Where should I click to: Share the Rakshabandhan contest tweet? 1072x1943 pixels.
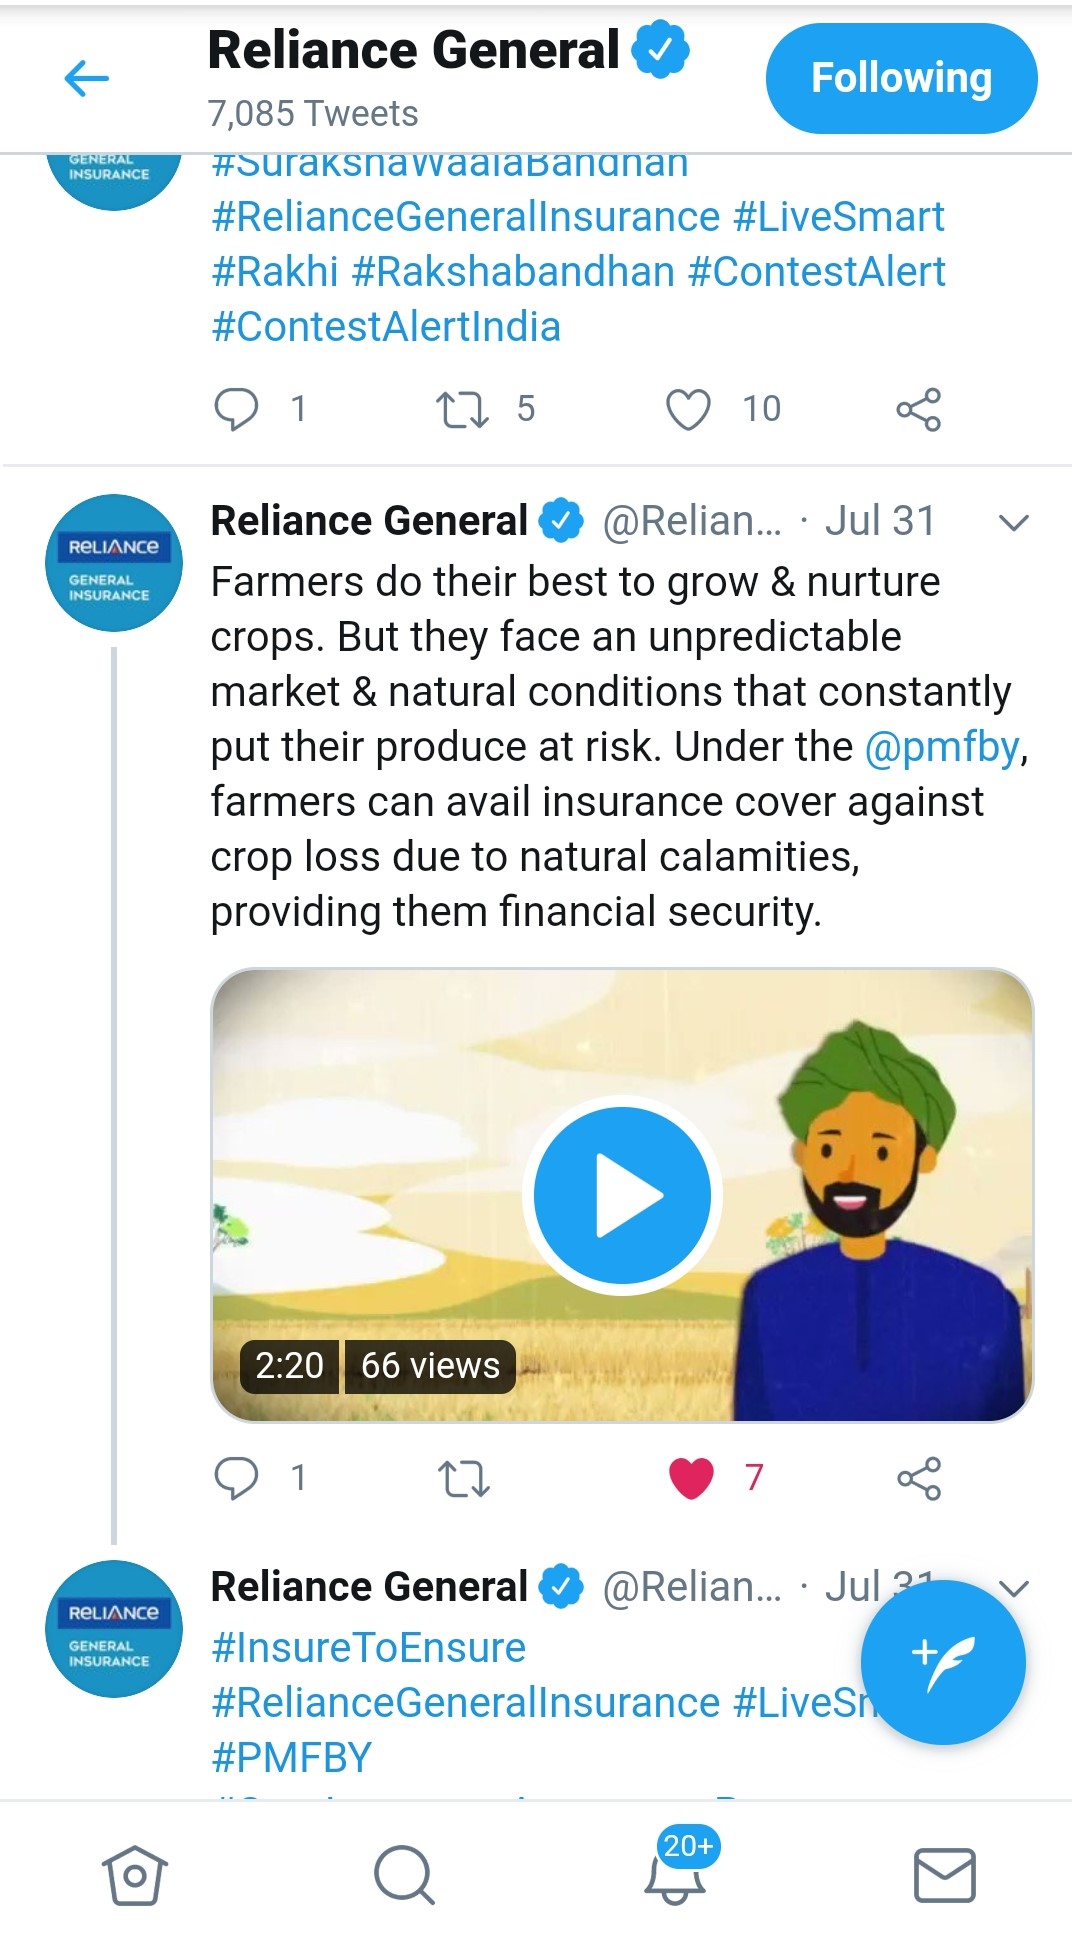919,409
